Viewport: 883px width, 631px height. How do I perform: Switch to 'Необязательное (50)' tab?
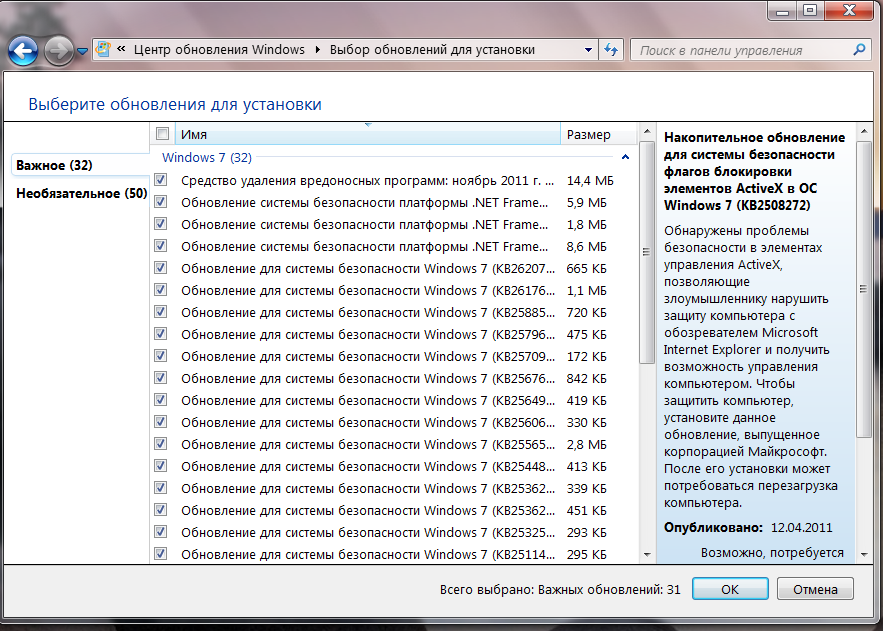82,193
